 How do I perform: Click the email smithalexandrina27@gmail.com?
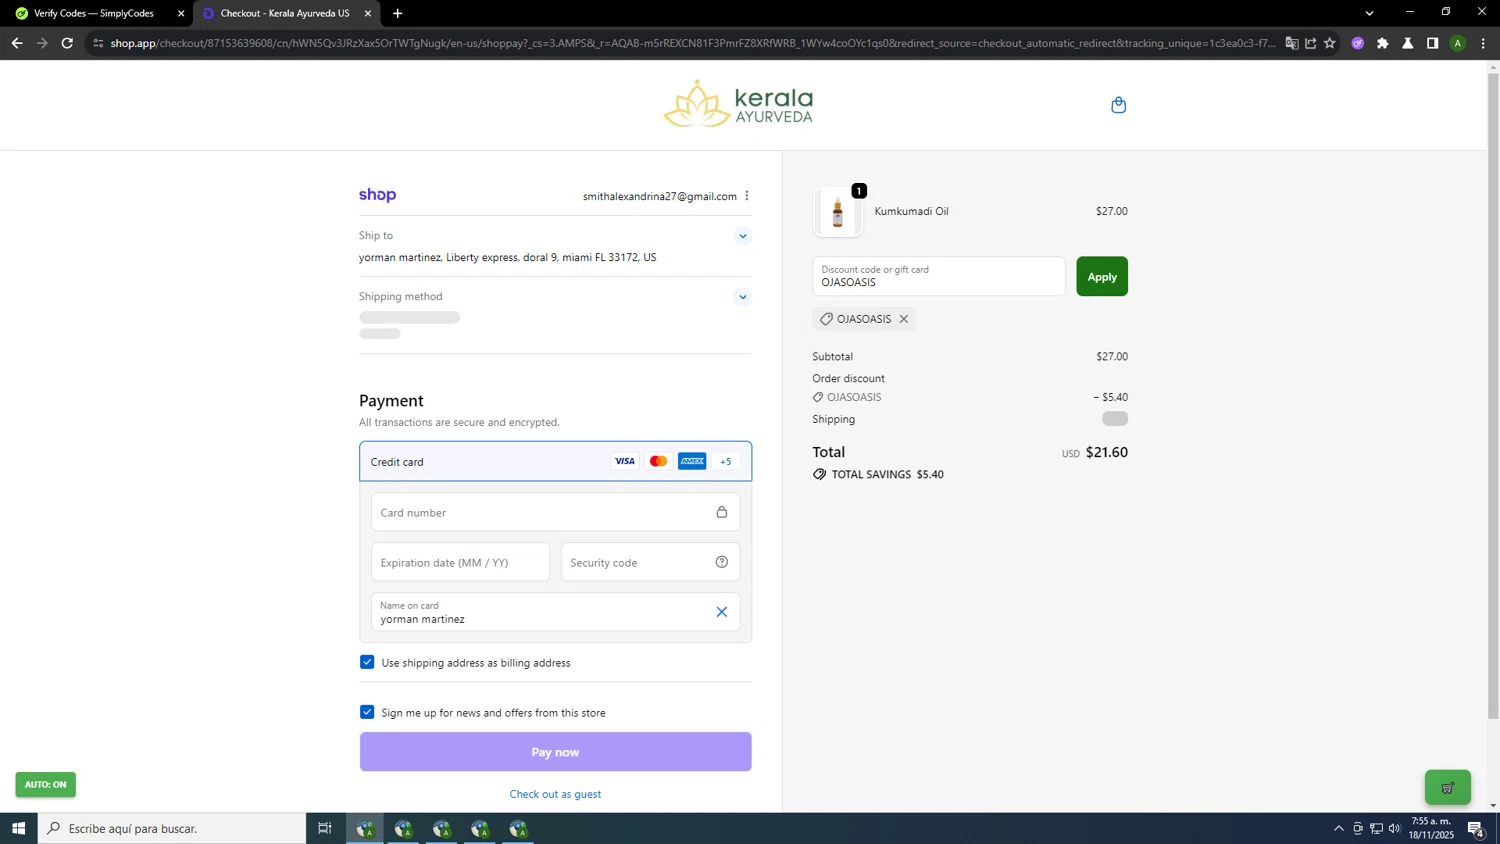[x=660, y=196]
